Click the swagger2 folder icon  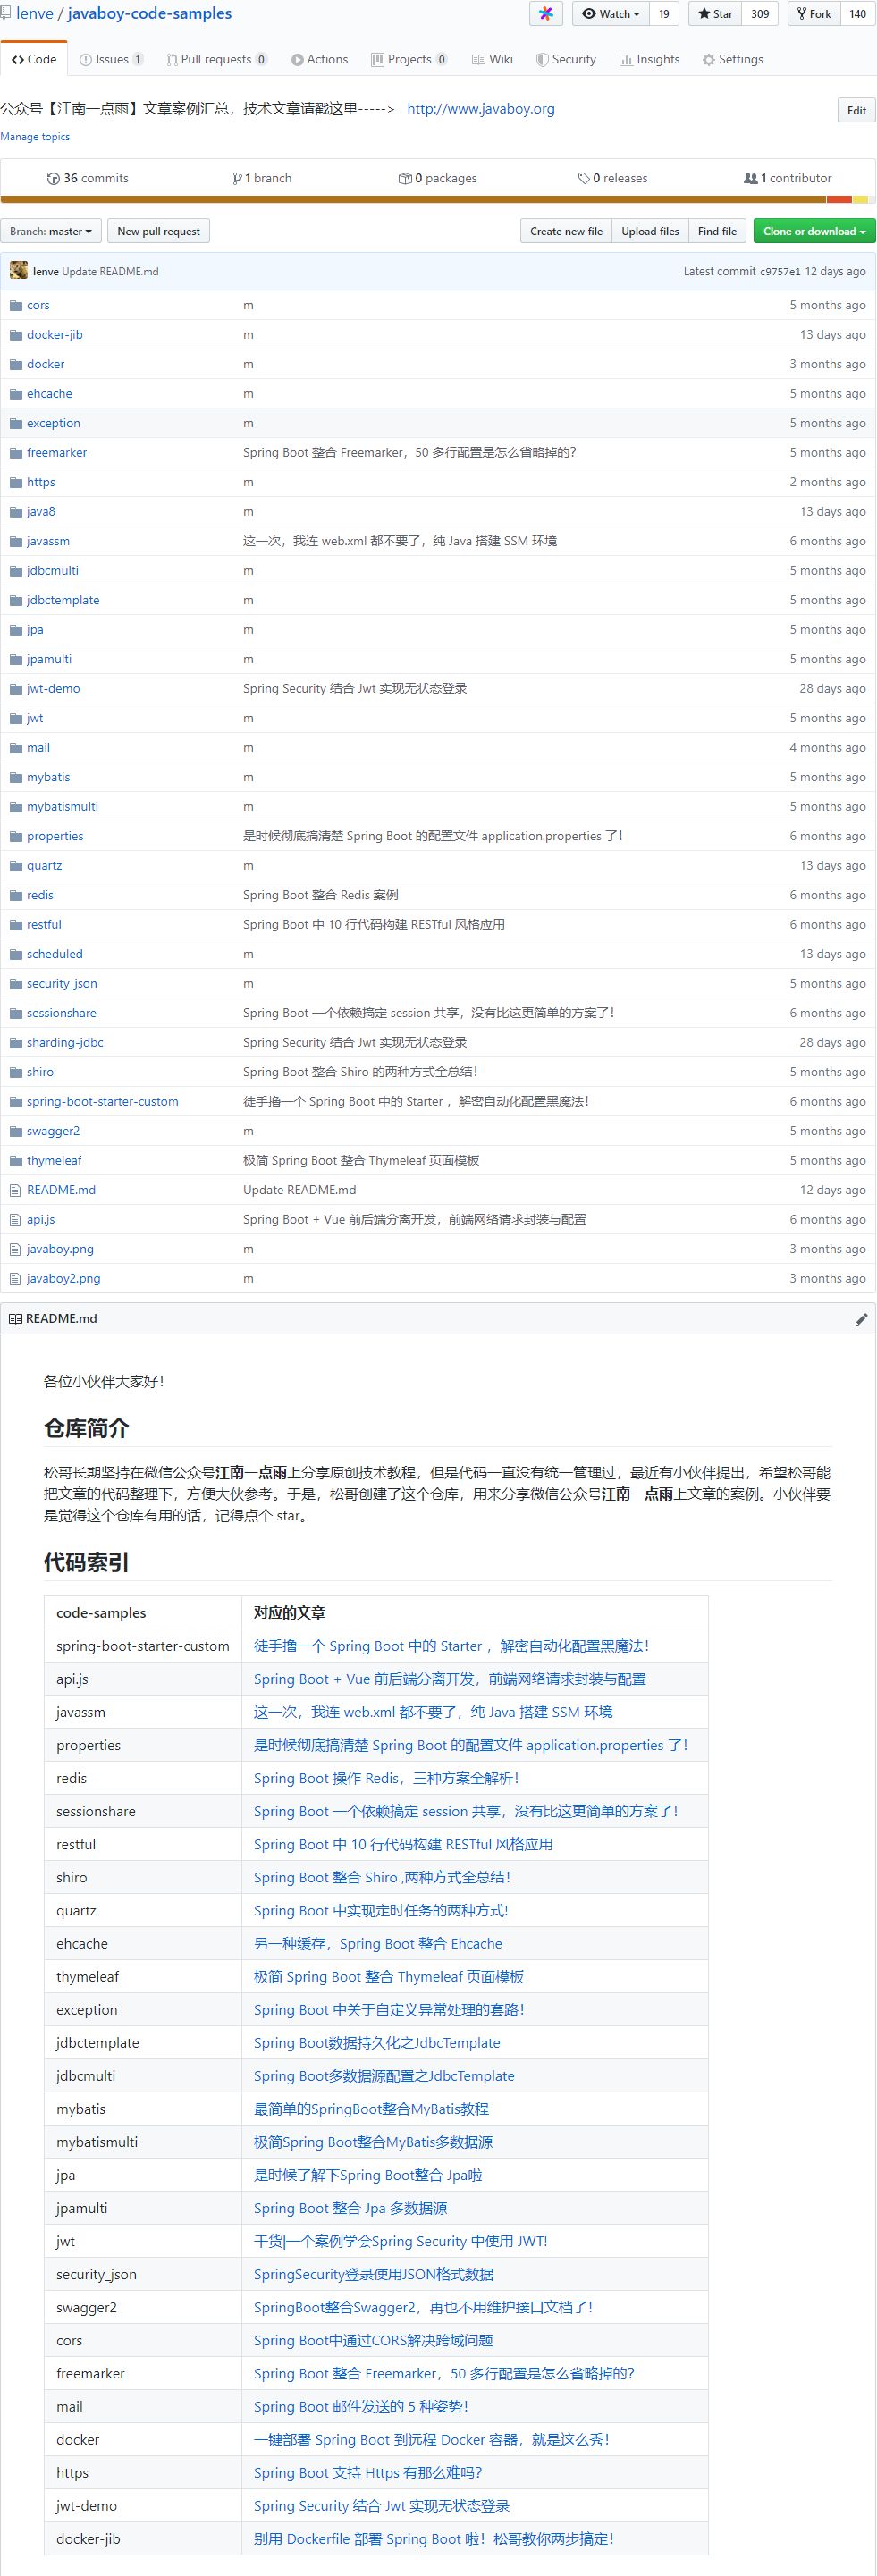point(16,1131)
